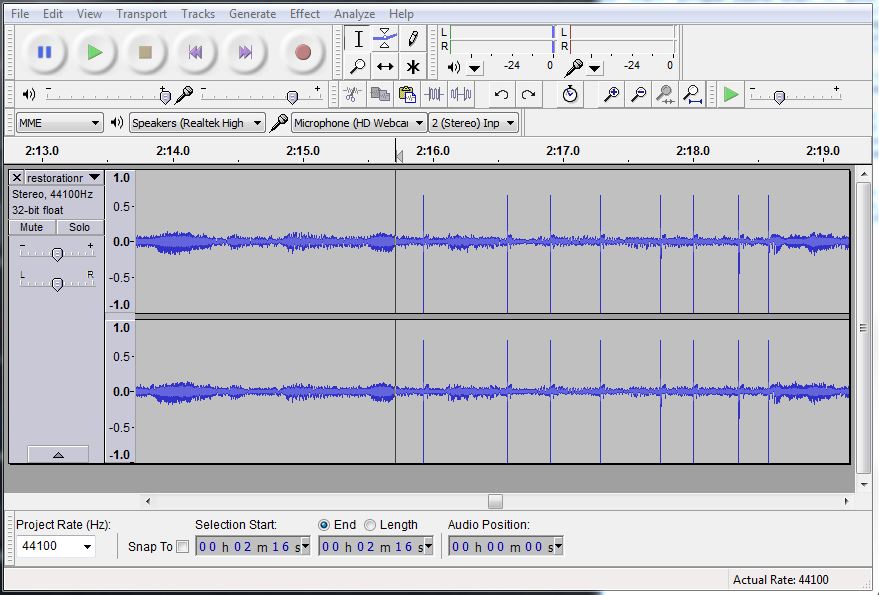The image size is (879, 595).
Task: Open the Analyze menu
Action: pos(354,14)
